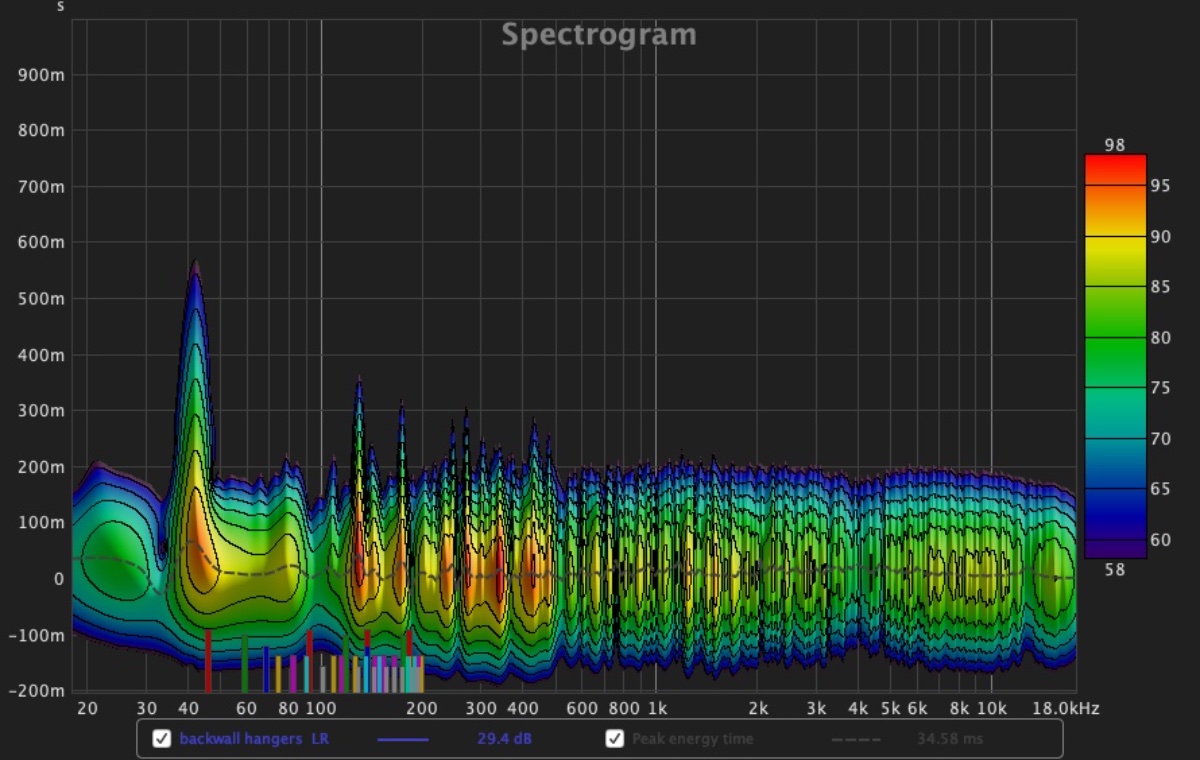
Task: Select the backwall hangers LR legend label
Action: click(x=254, y=739)
